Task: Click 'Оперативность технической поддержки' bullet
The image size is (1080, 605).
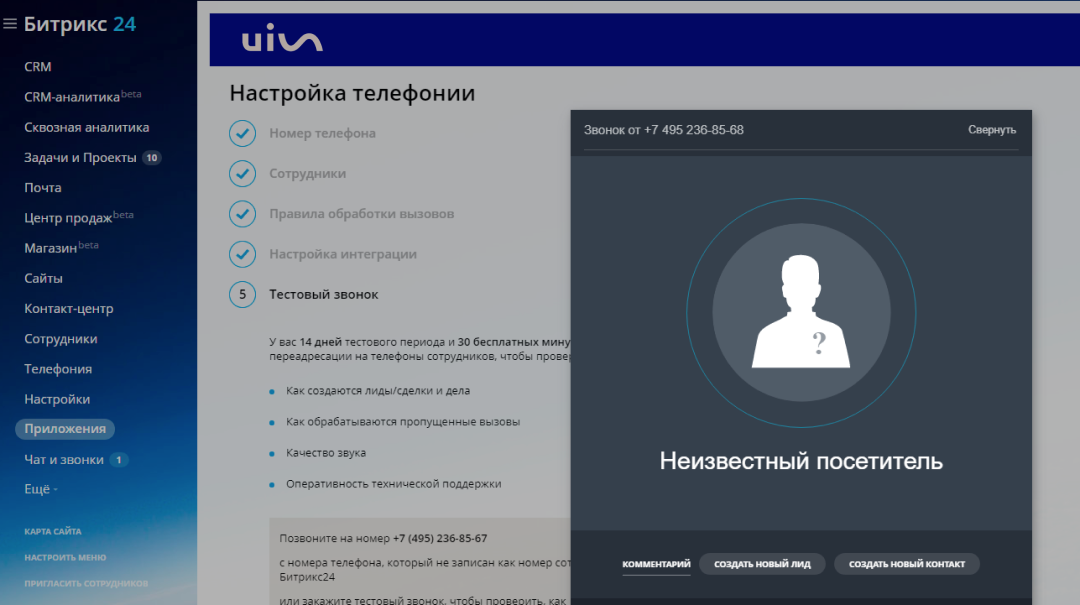Action: tap(394, 484)
